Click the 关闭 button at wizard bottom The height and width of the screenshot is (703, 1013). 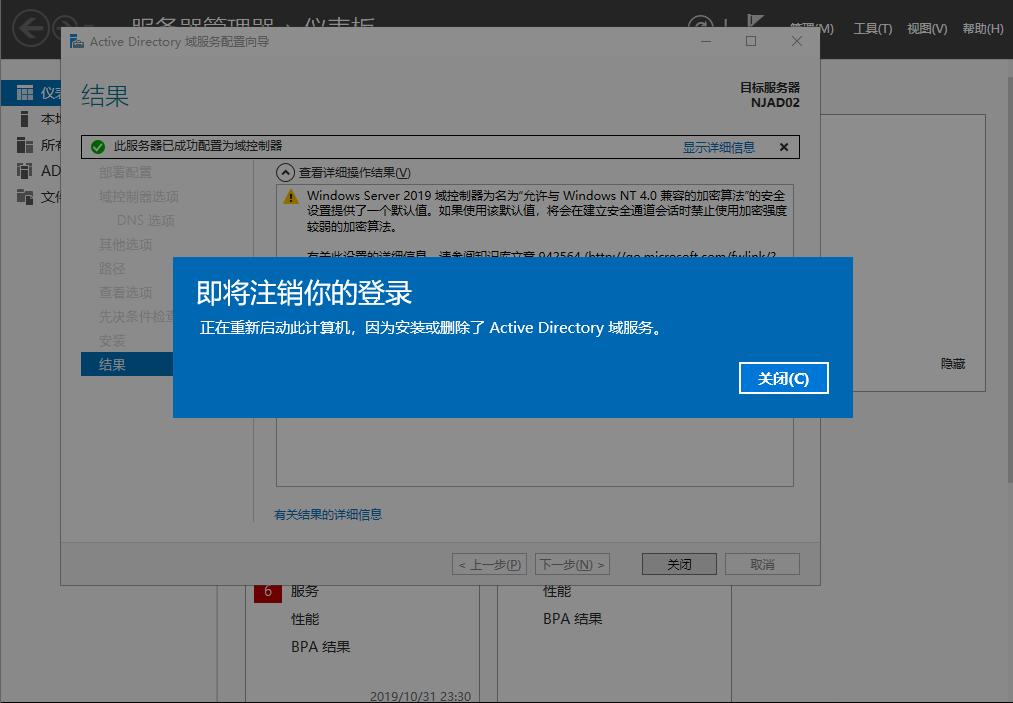pyautogui.click(x=678, y=563)
